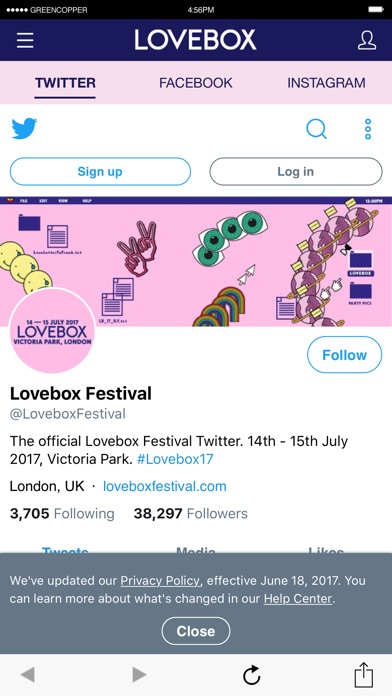Open the three-dot more options menu

click(368, 129)
